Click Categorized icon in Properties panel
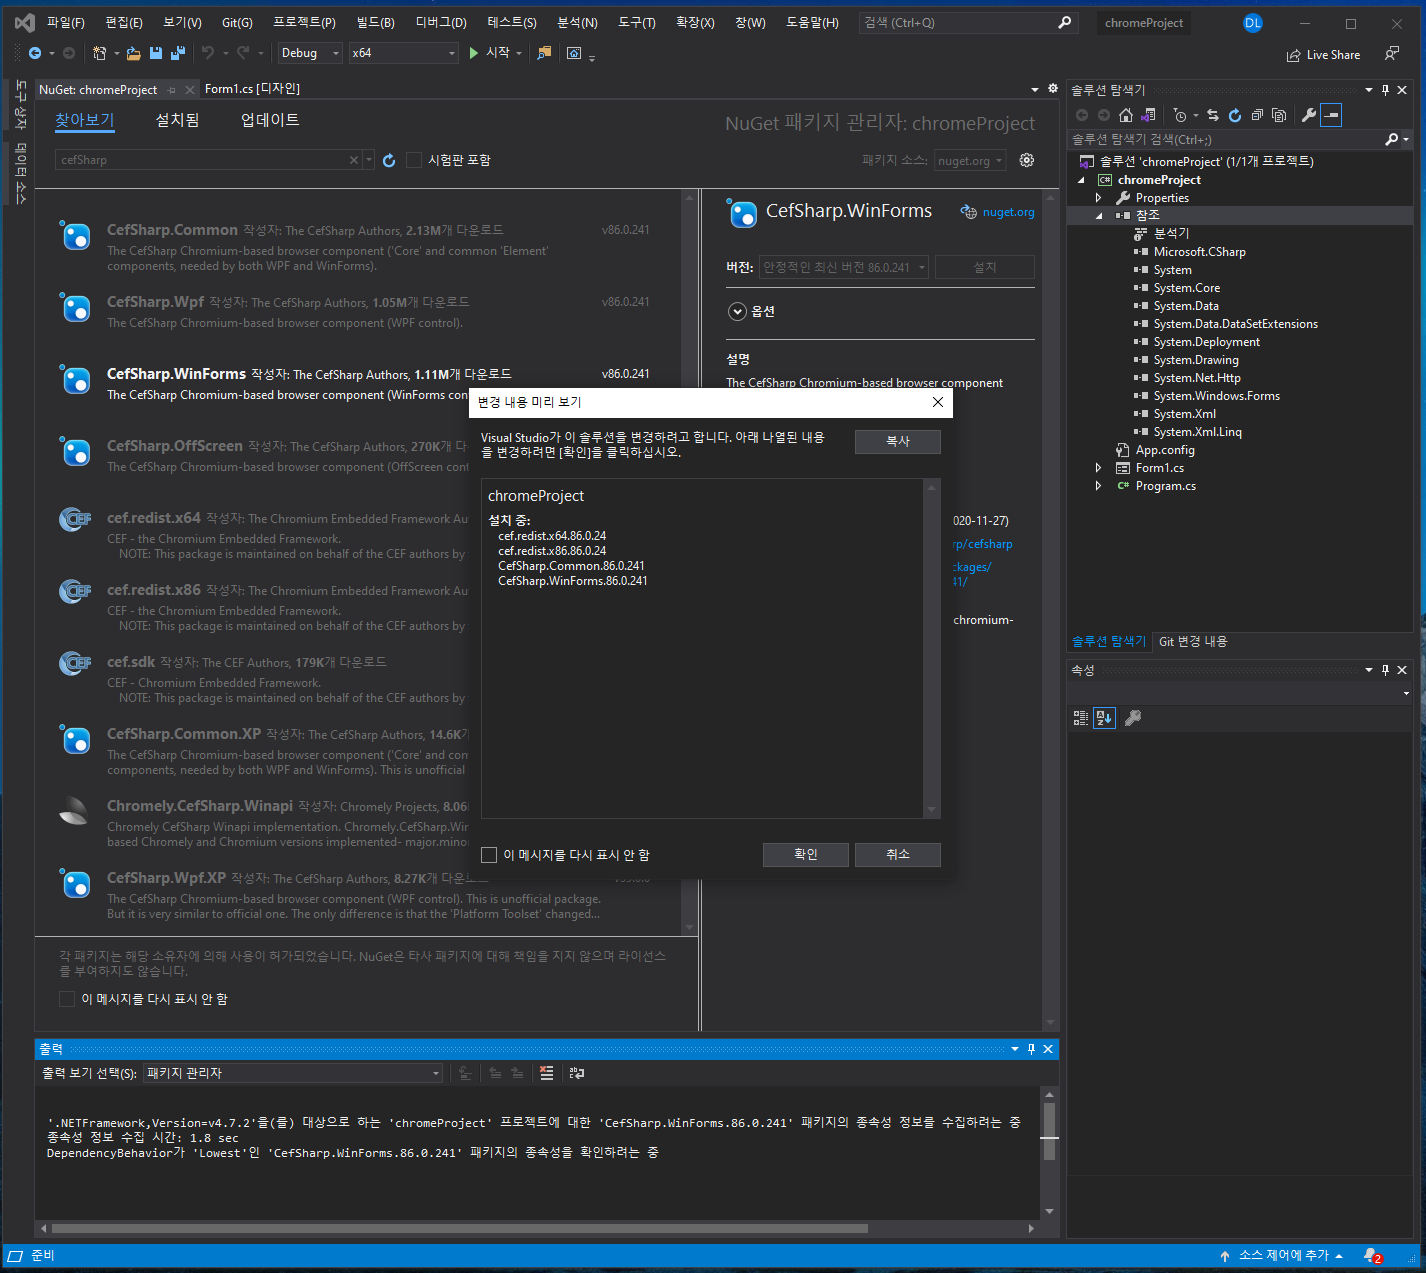 tap(1081, 718)
